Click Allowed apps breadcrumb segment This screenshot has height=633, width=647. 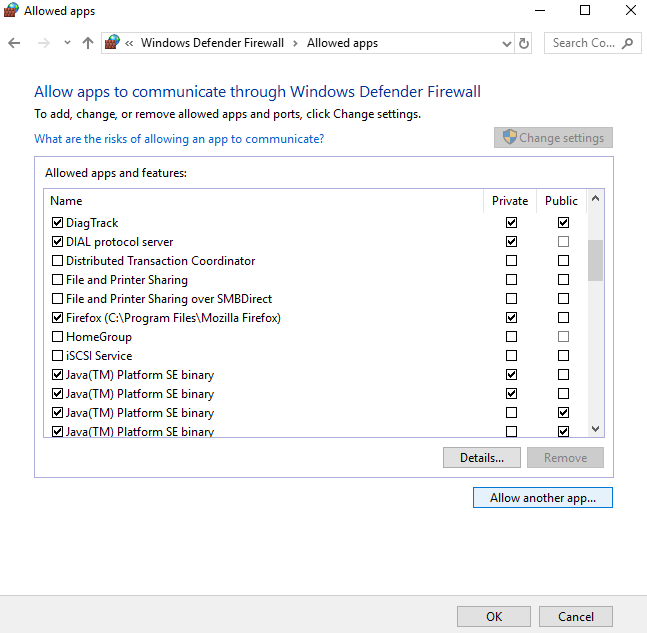coord(342,43)
